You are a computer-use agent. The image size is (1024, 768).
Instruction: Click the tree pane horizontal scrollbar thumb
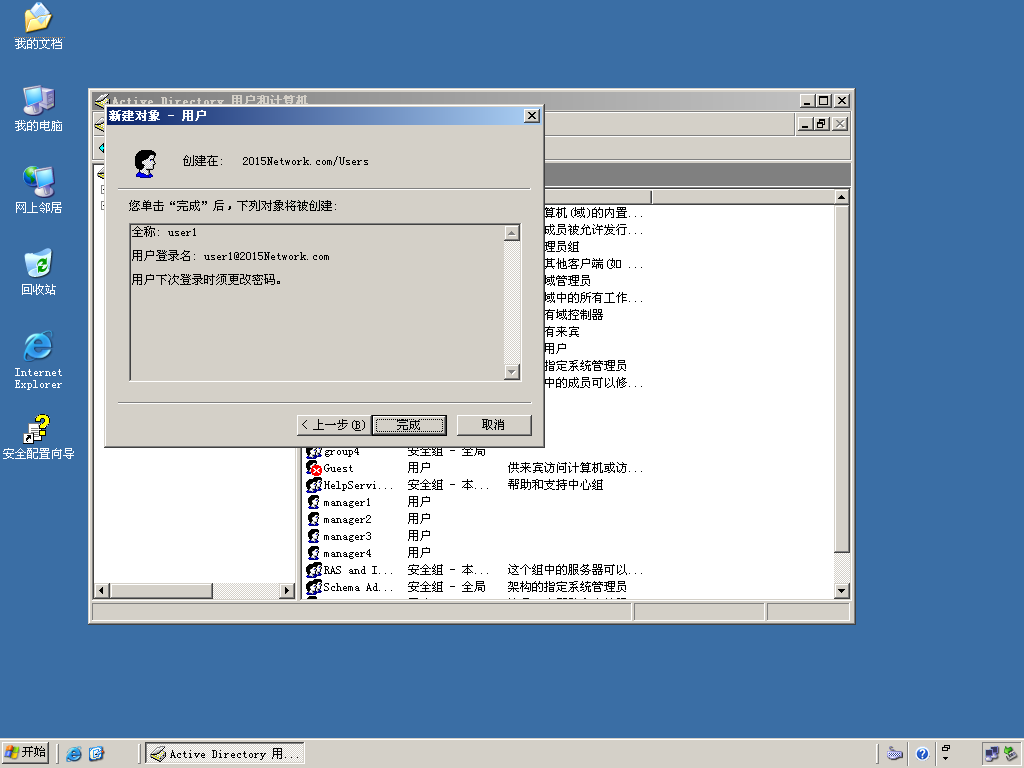click(161, 590)
